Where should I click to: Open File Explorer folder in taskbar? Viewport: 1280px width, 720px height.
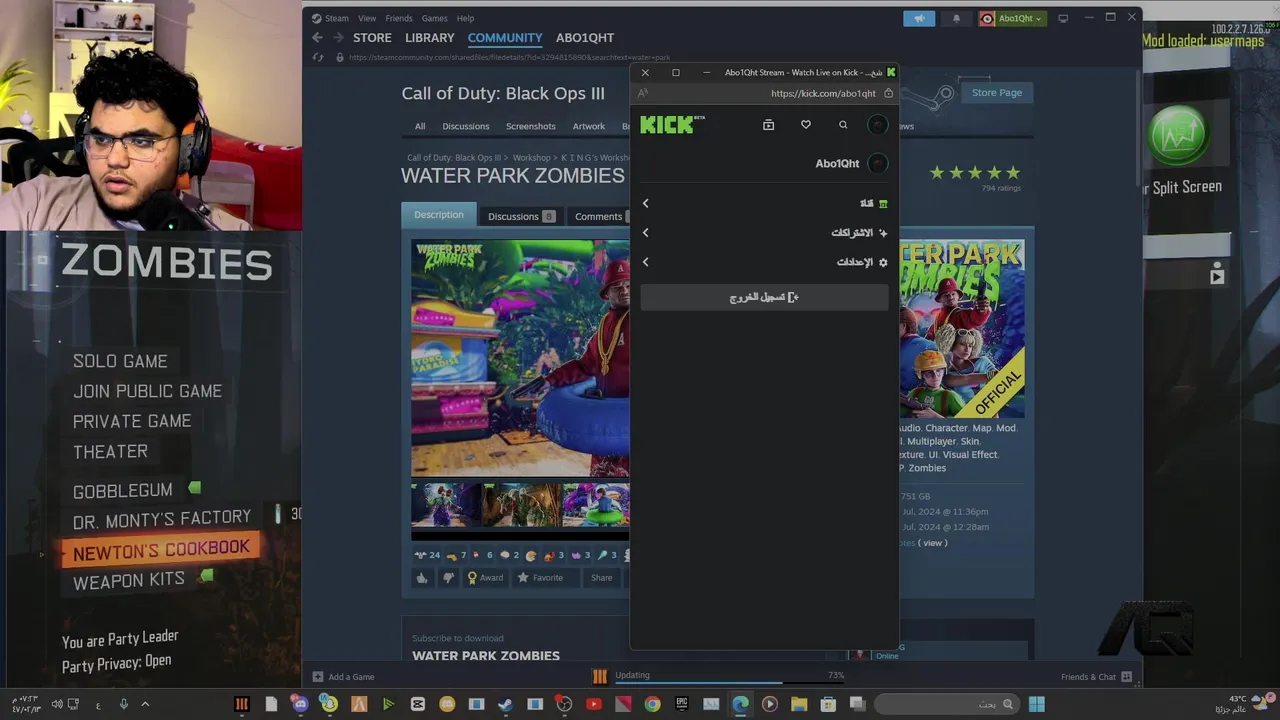(799, 704)
